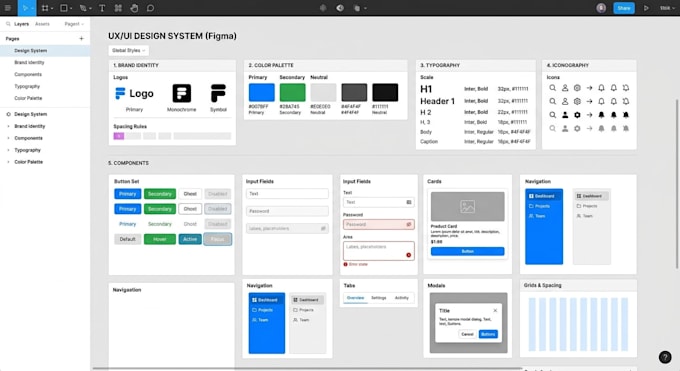This screenshot has height=371, width=680.
Task: Click the Share button
Action: pyautogui.click(x=624, y=8)
